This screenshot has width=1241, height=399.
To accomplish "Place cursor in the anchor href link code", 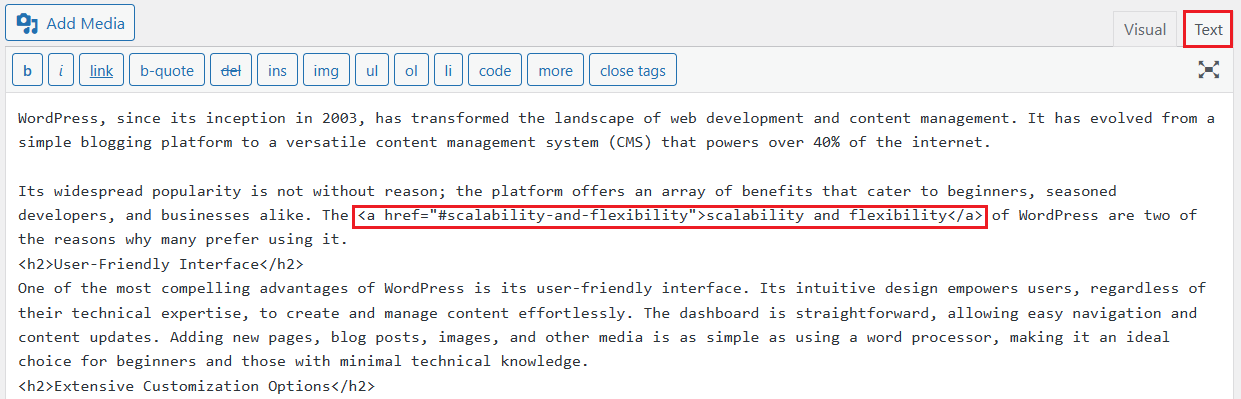I will [x=670, y=215].
